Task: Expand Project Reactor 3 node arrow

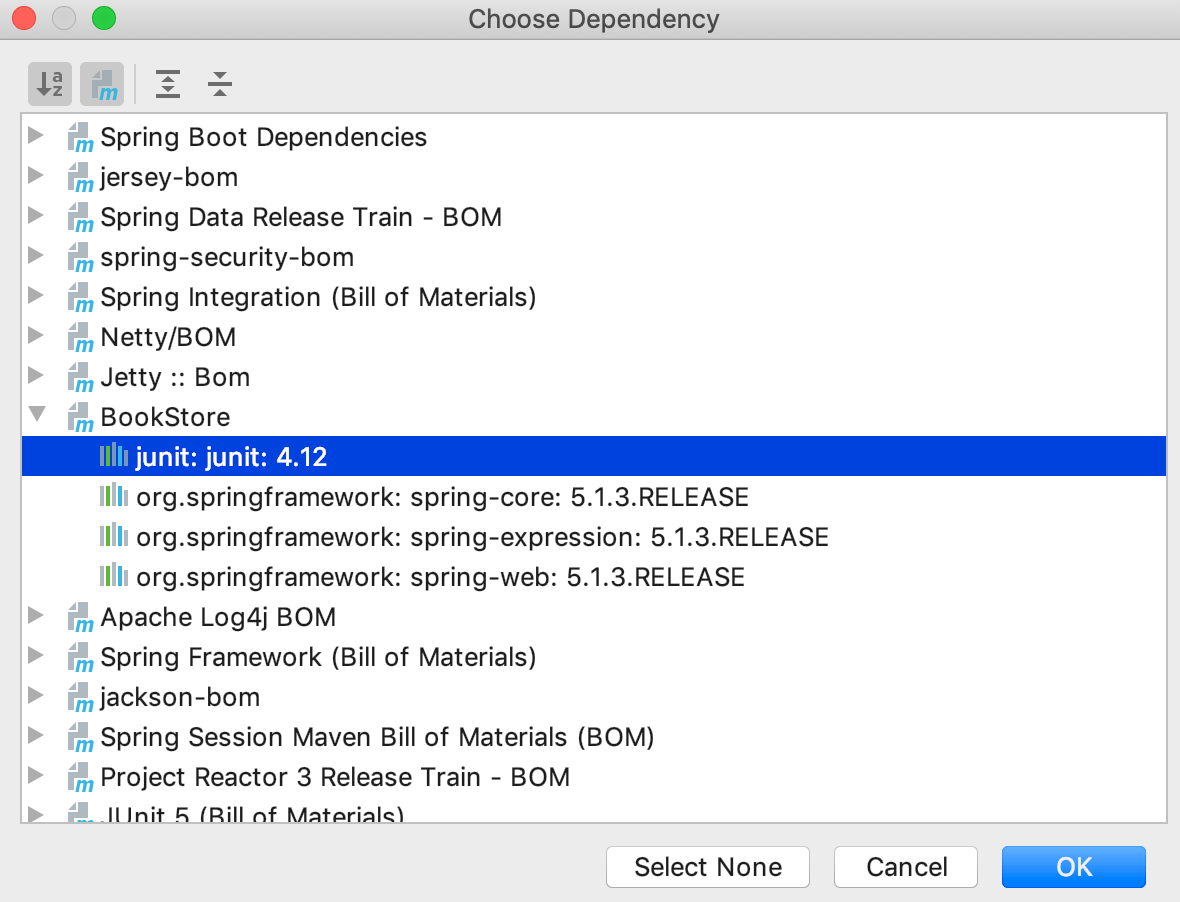Action: [35, 776]
